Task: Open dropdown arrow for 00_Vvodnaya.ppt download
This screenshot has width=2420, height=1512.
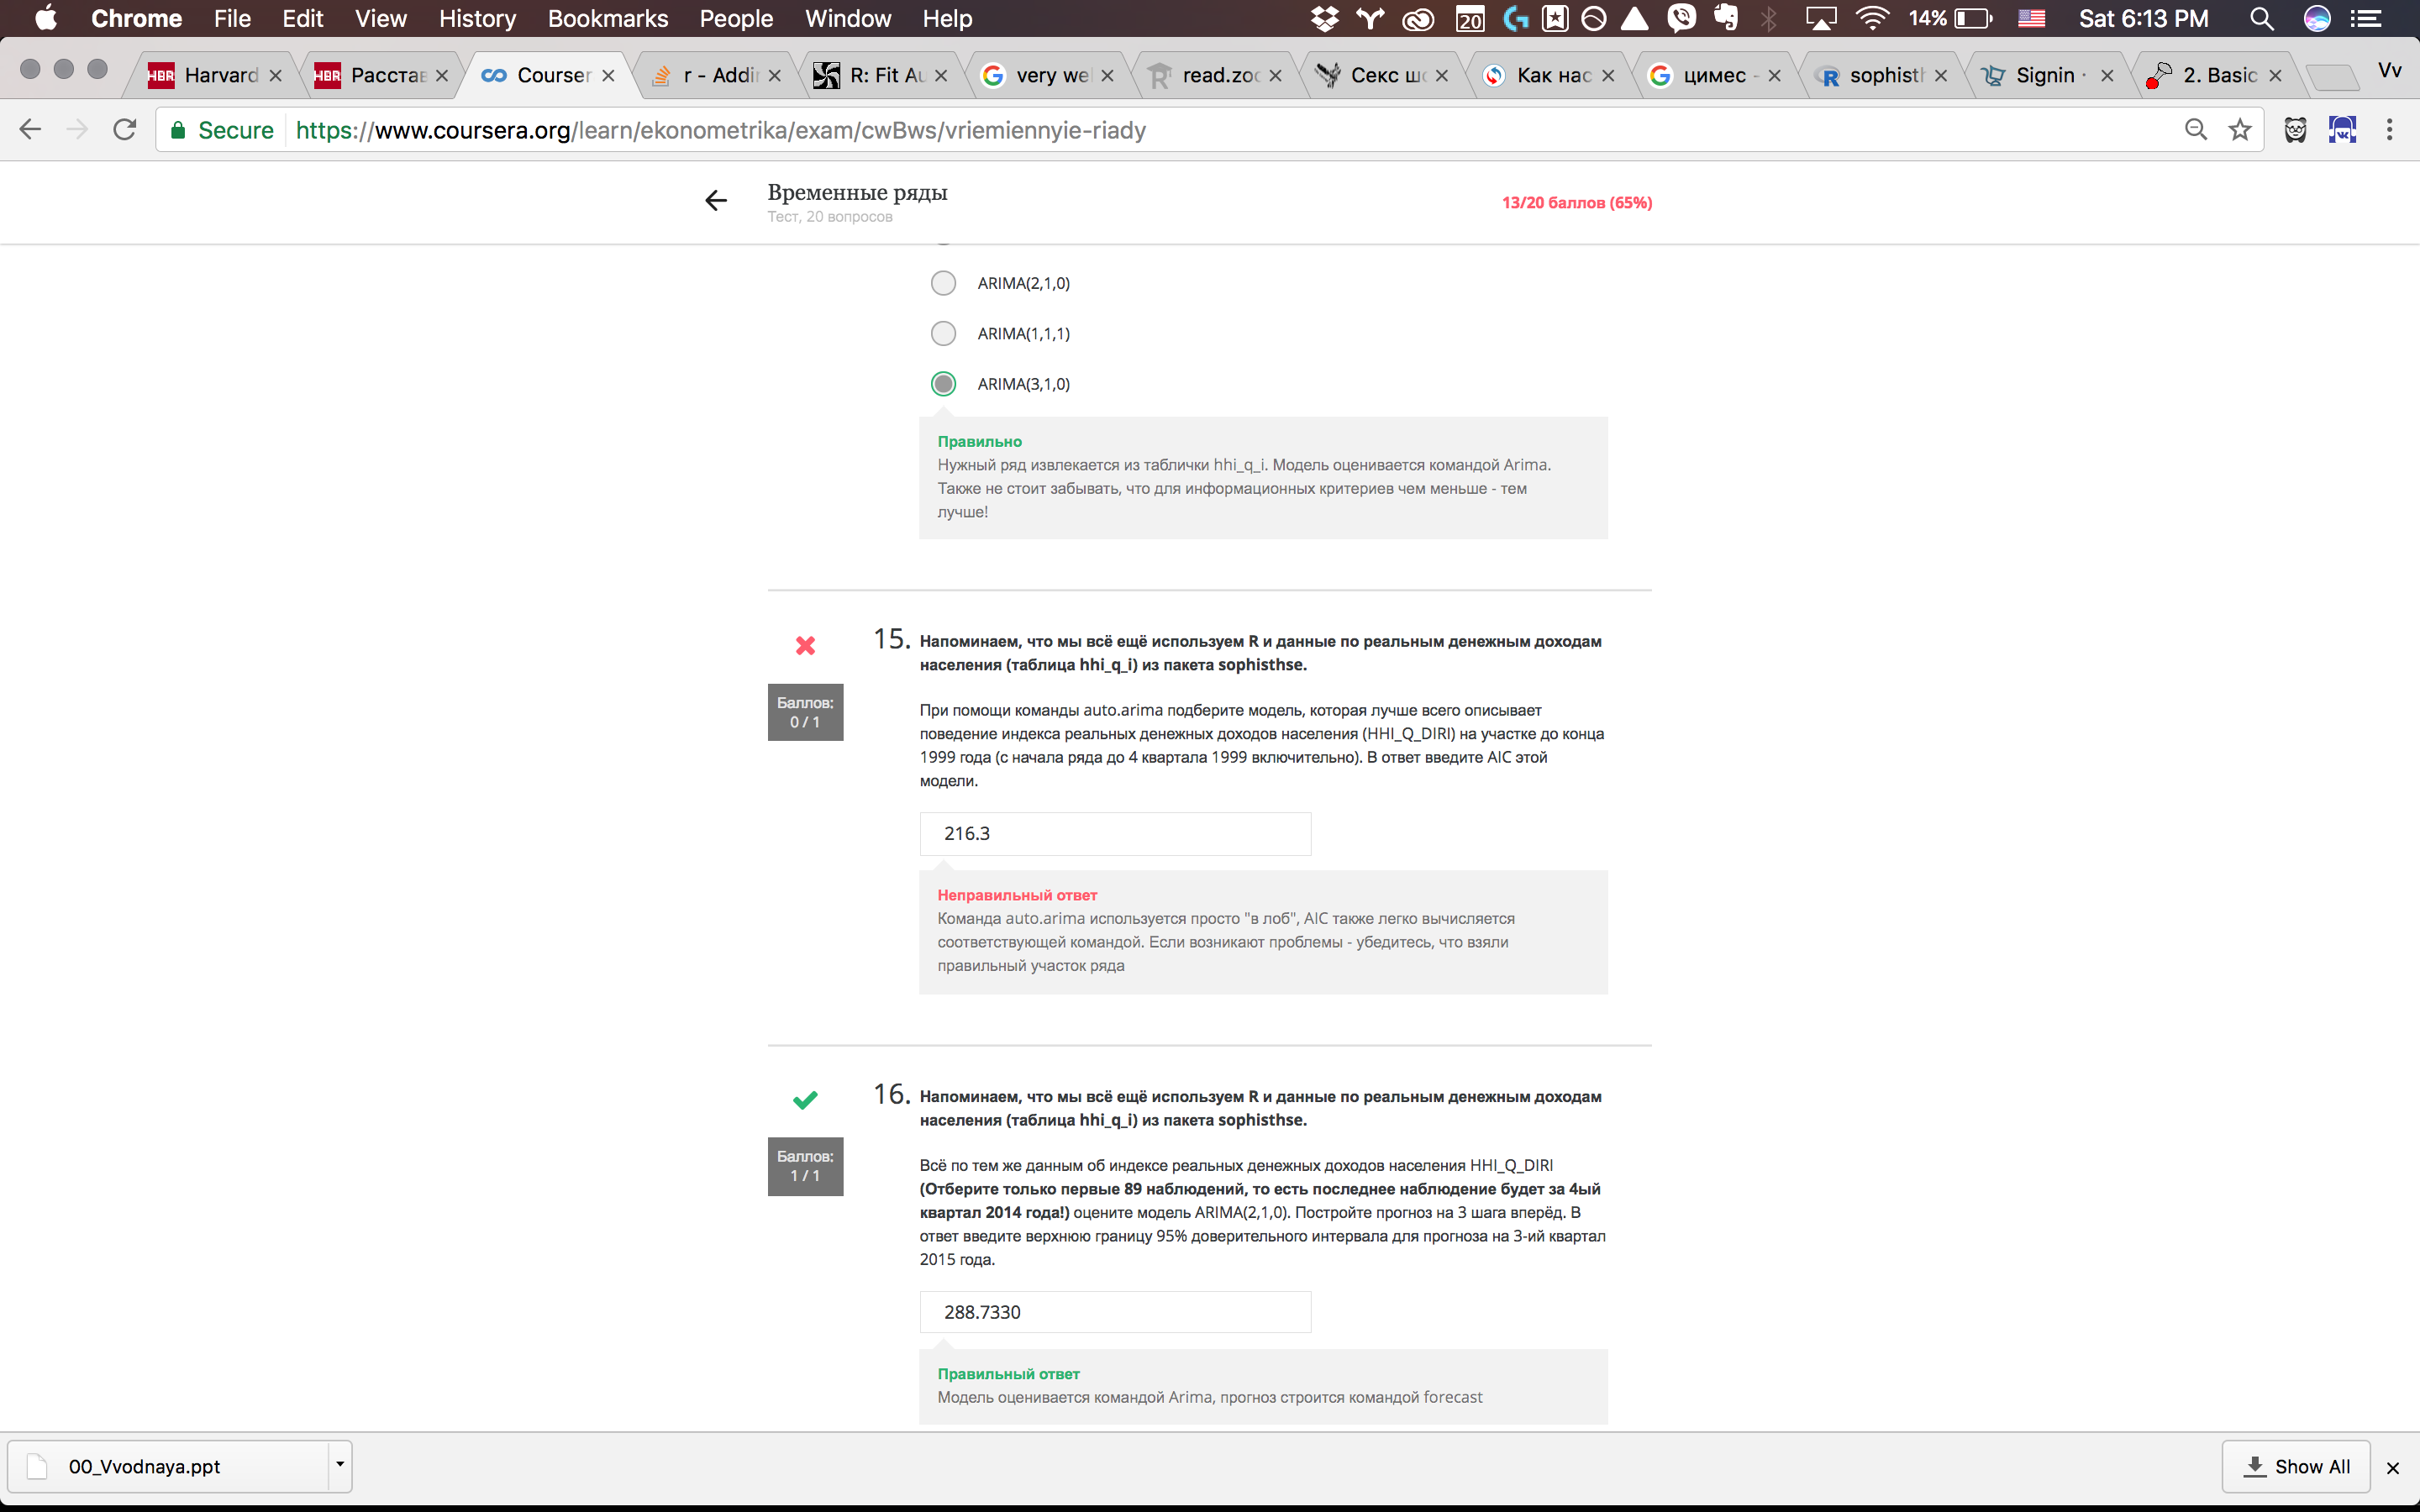Action: pyautogui.click(x=340, y=1465)
